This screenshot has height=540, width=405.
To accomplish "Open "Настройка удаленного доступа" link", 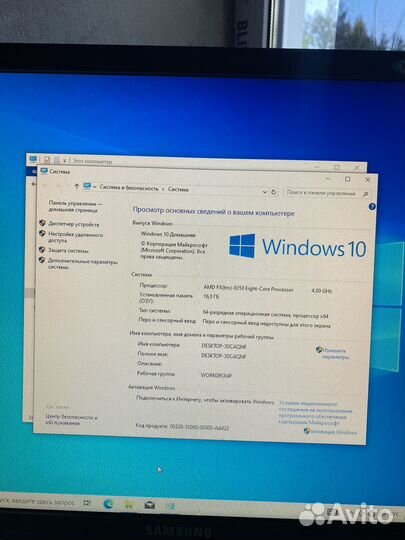I will [x=75, y=237].
